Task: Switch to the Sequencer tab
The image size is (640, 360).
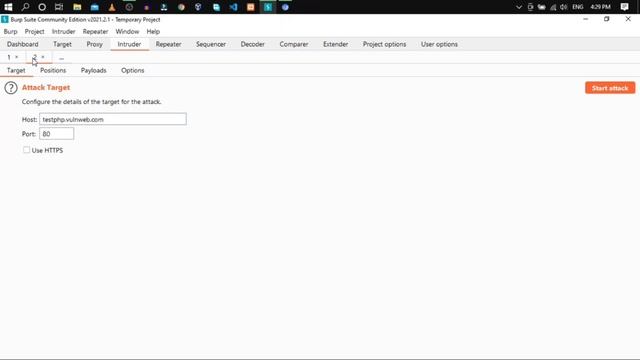Action: coord(211,44)
